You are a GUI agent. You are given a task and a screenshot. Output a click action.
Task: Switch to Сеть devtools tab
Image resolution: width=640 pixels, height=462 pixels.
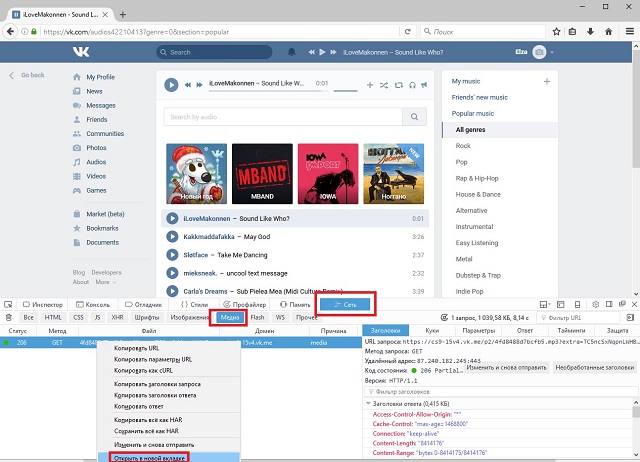coord(345,304)
